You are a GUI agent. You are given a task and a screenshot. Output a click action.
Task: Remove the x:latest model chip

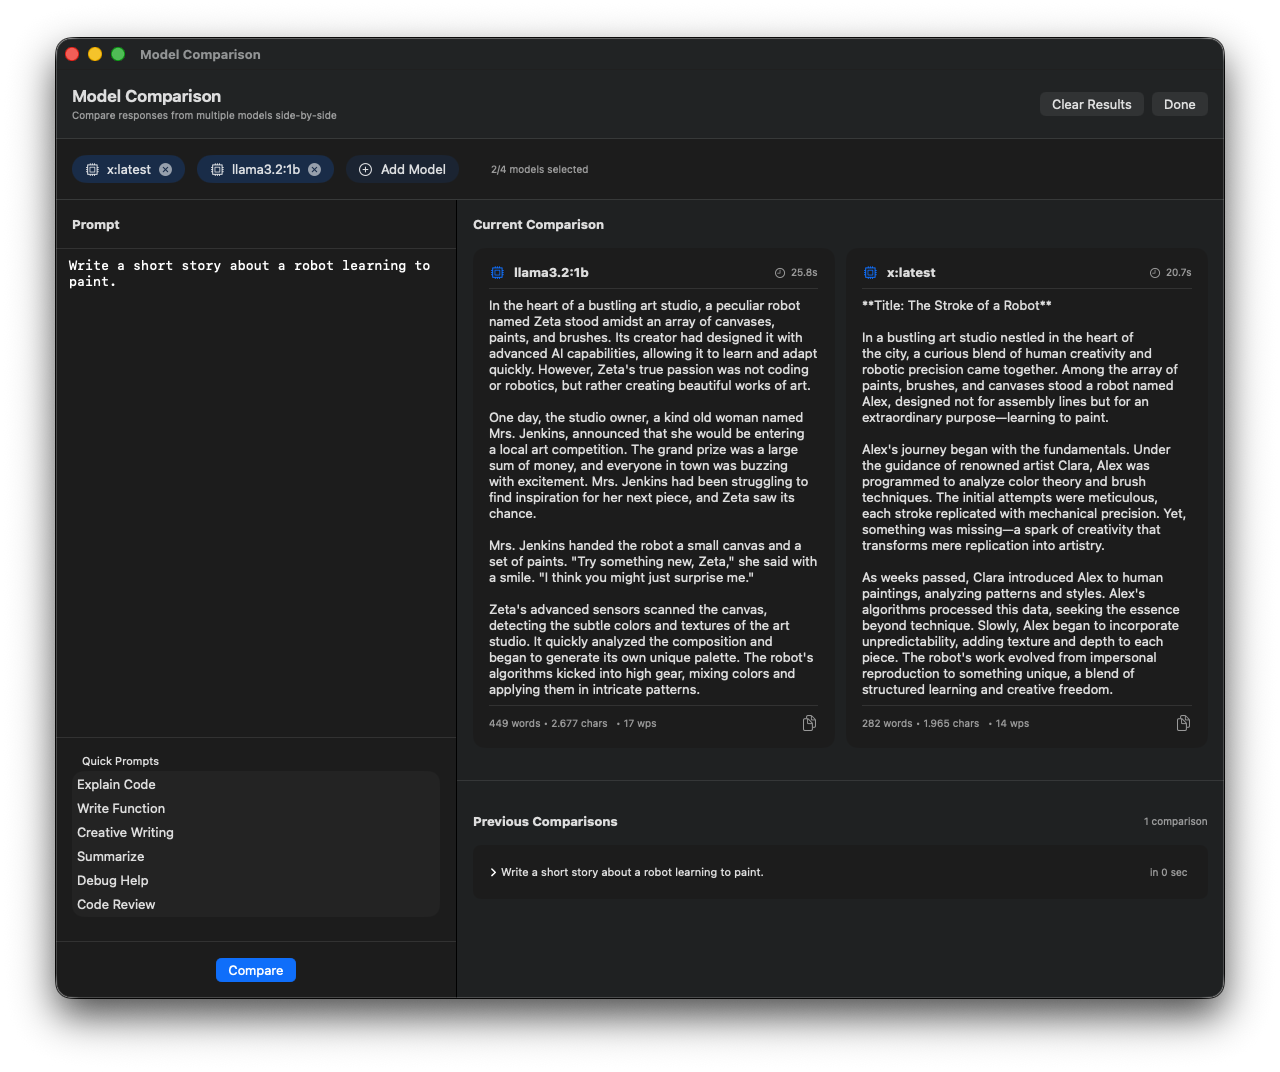click(x=166, y=170)
